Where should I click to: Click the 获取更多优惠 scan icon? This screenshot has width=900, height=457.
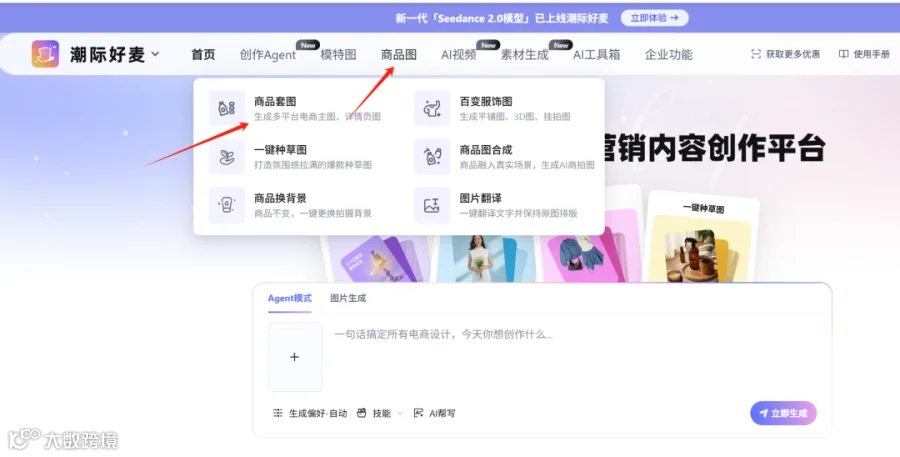[756, 54]
